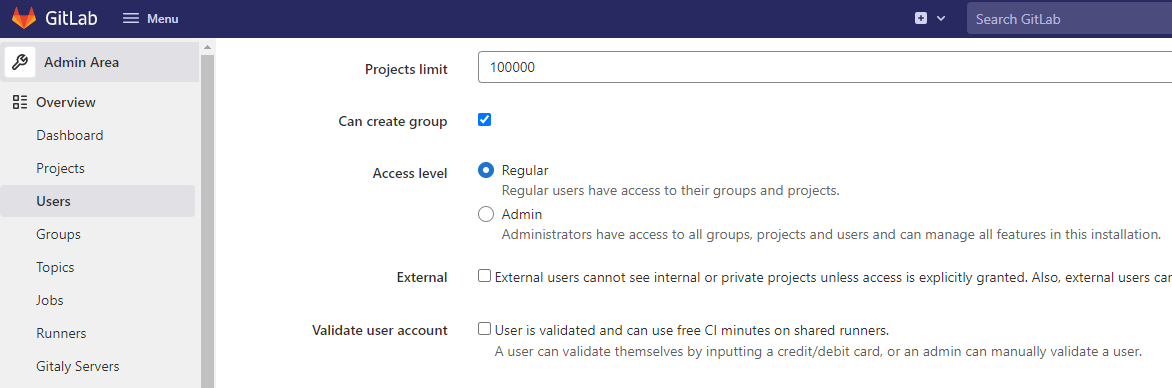
Task: Open the Admin Area header link
Action: pyautogui.click(x=99, y=63)
